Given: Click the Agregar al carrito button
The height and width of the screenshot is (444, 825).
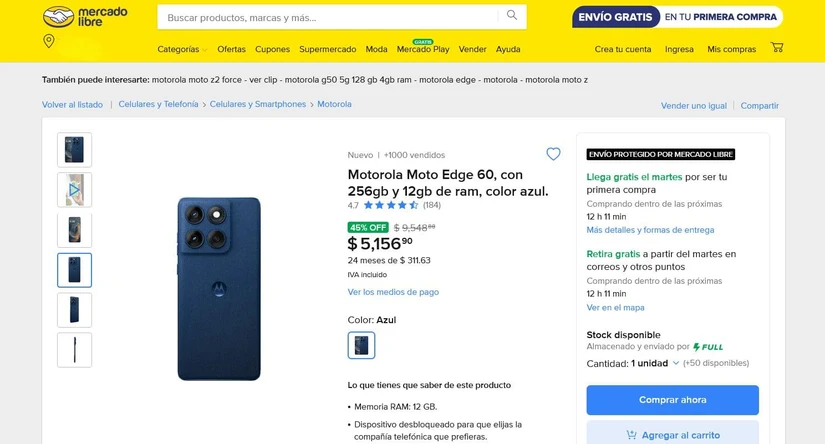Looking at the screenshot, I should (x=672, y=435).
